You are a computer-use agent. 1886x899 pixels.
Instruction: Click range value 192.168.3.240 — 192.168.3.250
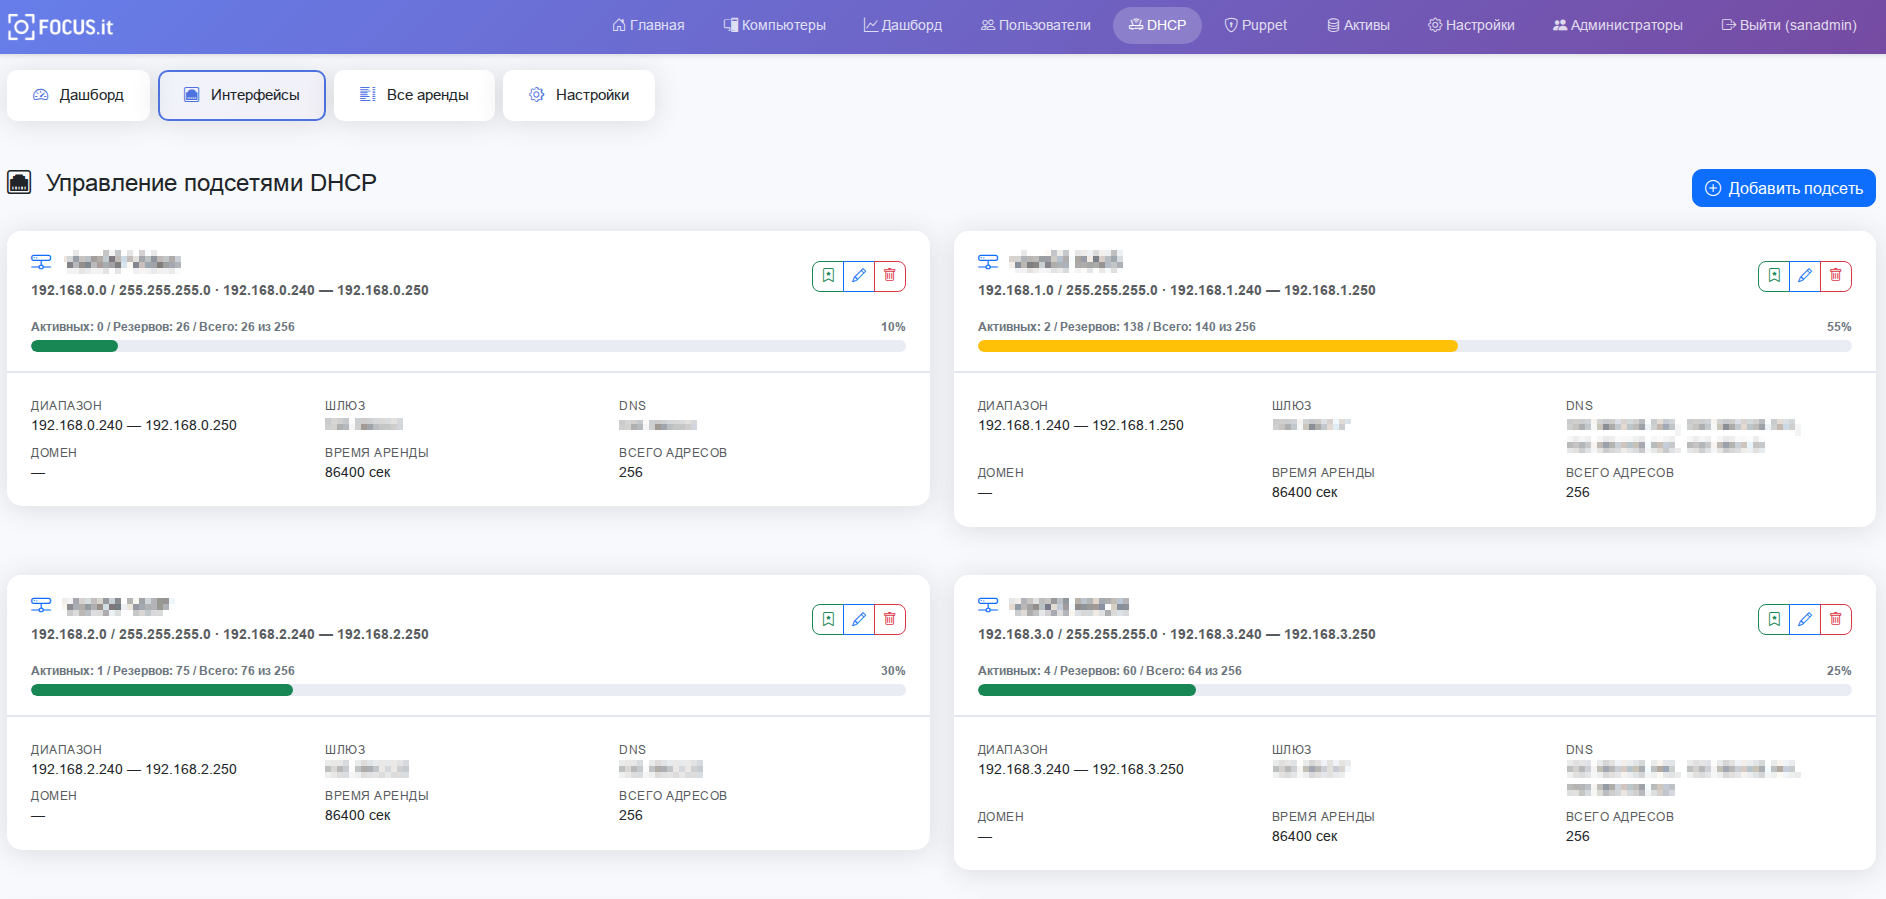click(1081, 769)
